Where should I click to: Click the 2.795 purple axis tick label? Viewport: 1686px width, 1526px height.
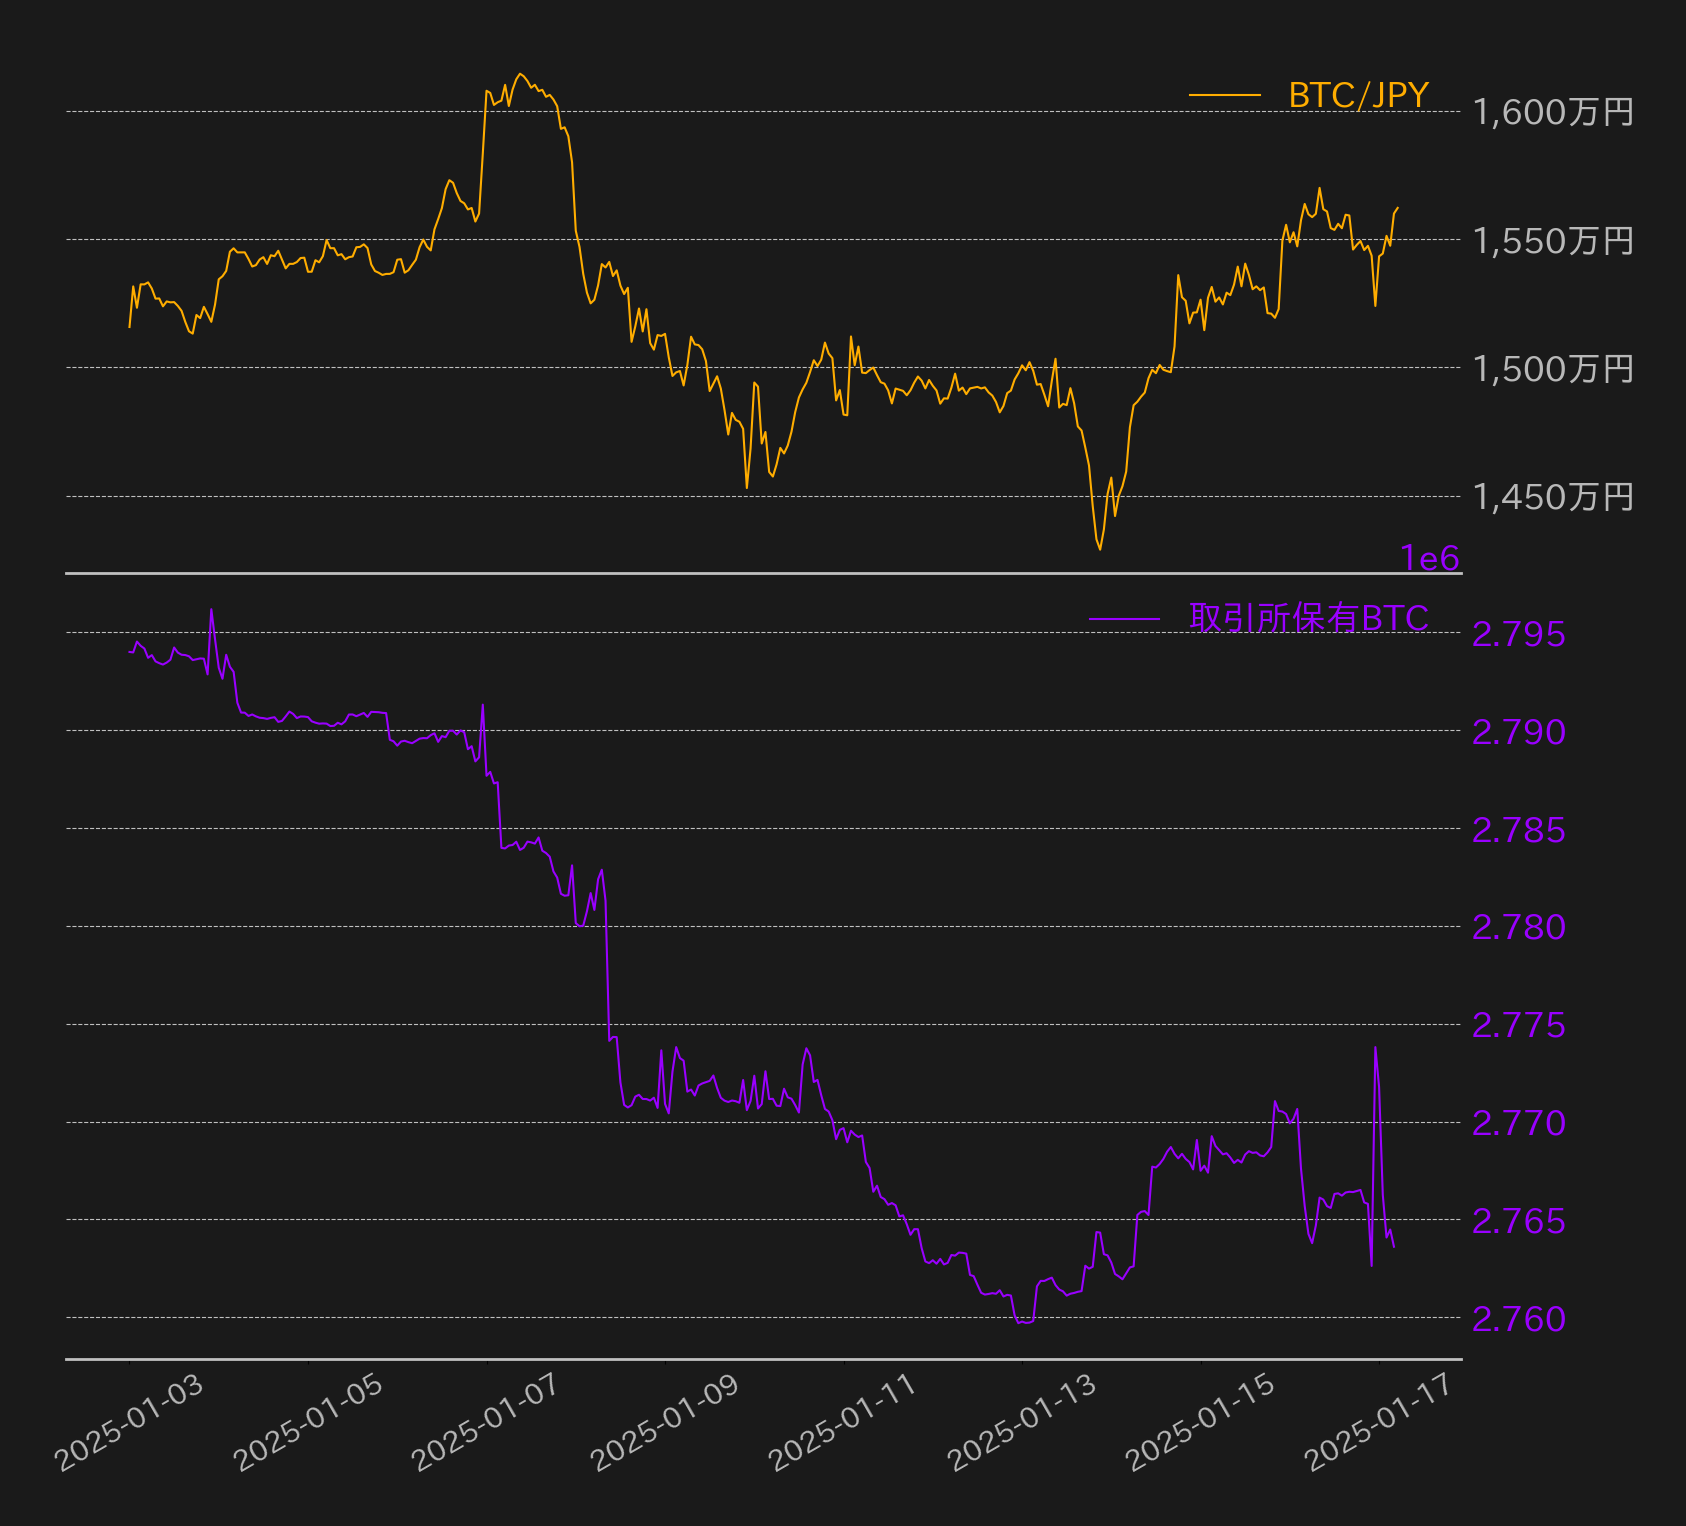(x=1519, y=634)
